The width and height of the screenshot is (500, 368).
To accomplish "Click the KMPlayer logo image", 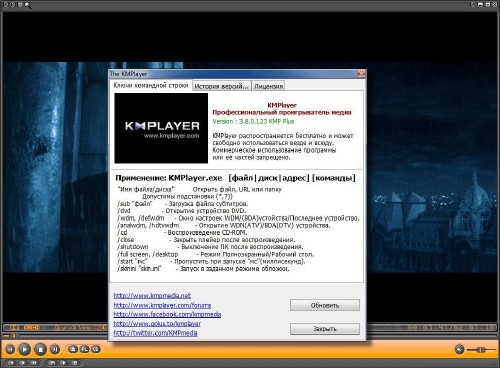I will click(161, 128).
